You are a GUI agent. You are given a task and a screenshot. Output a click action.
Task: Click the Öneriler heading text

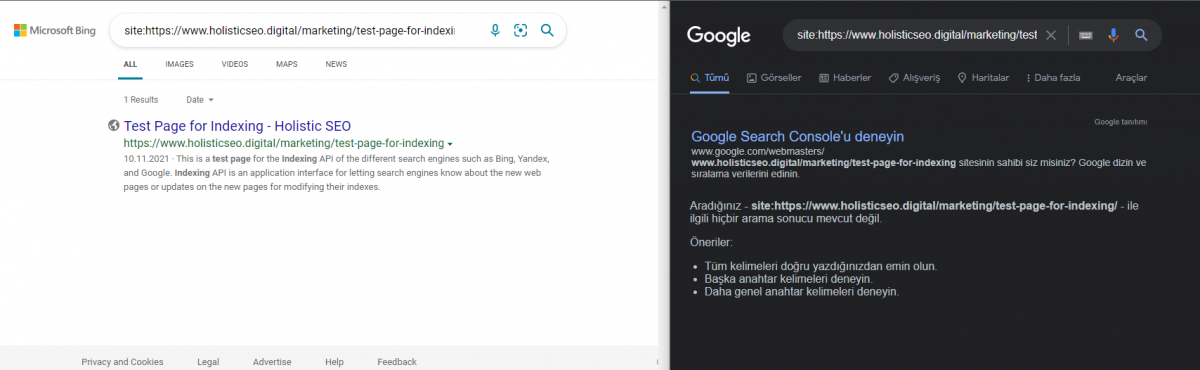(711, 242)
